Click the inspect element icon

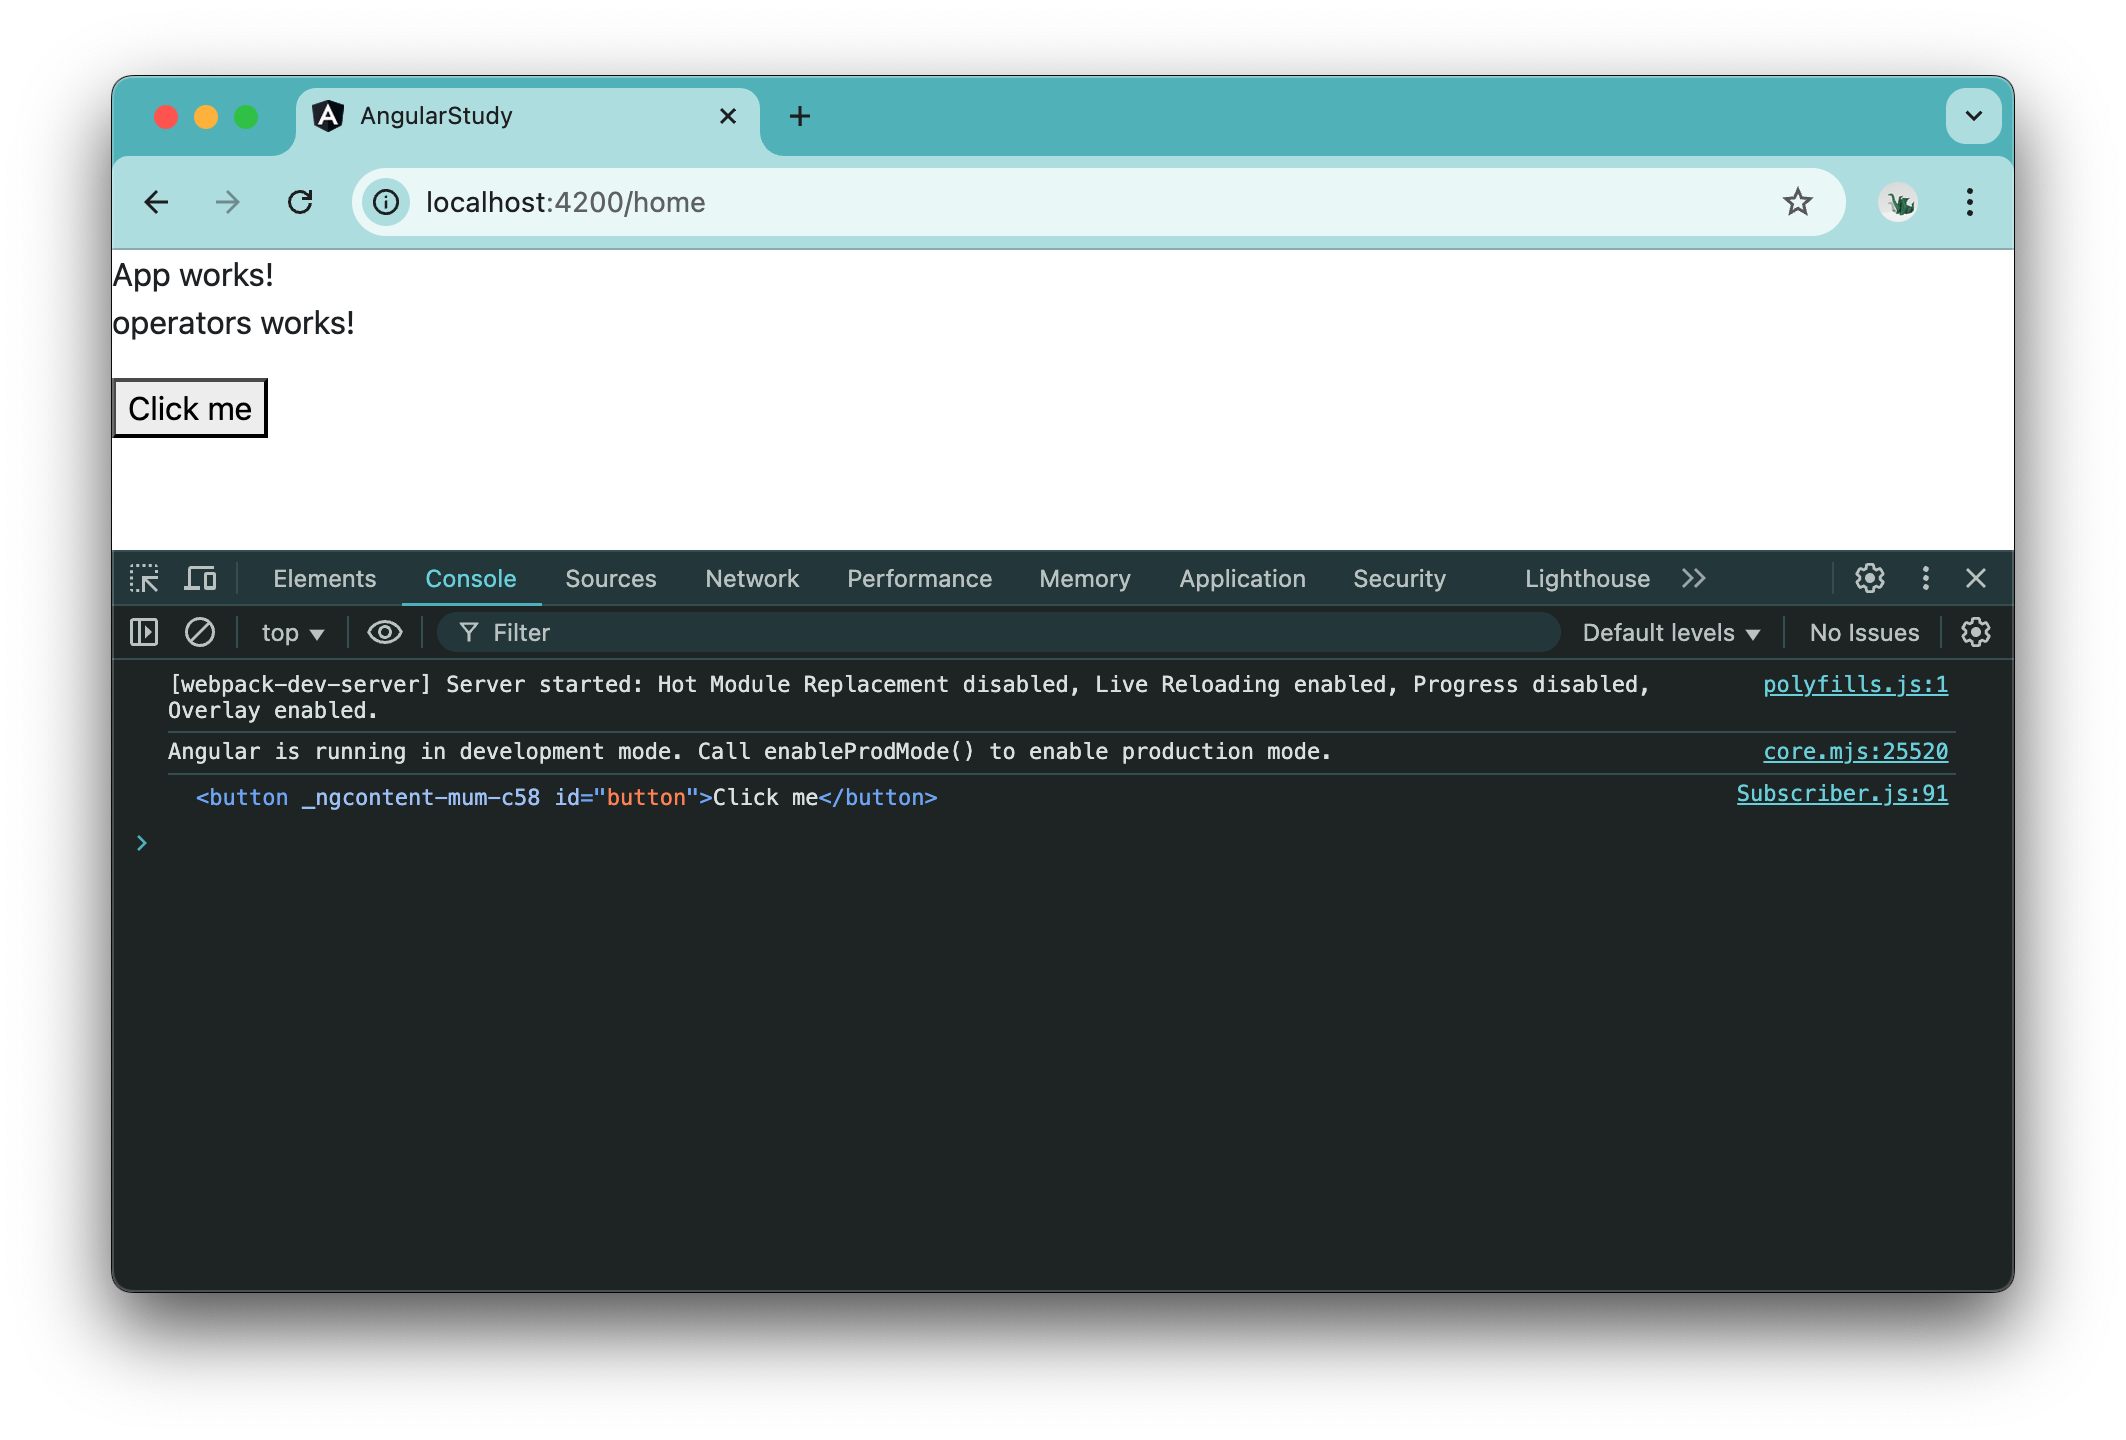146,577
